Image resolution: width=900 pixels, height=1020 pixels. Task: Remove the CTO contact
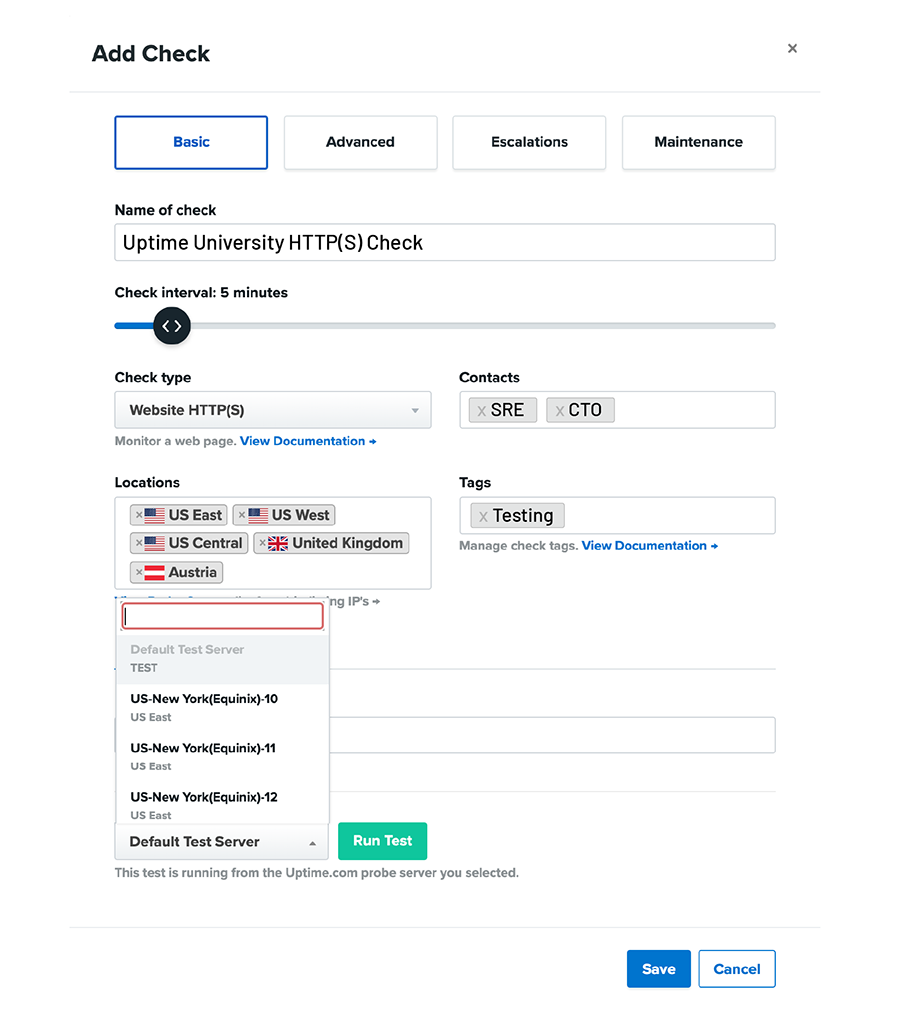pos(559,411)
